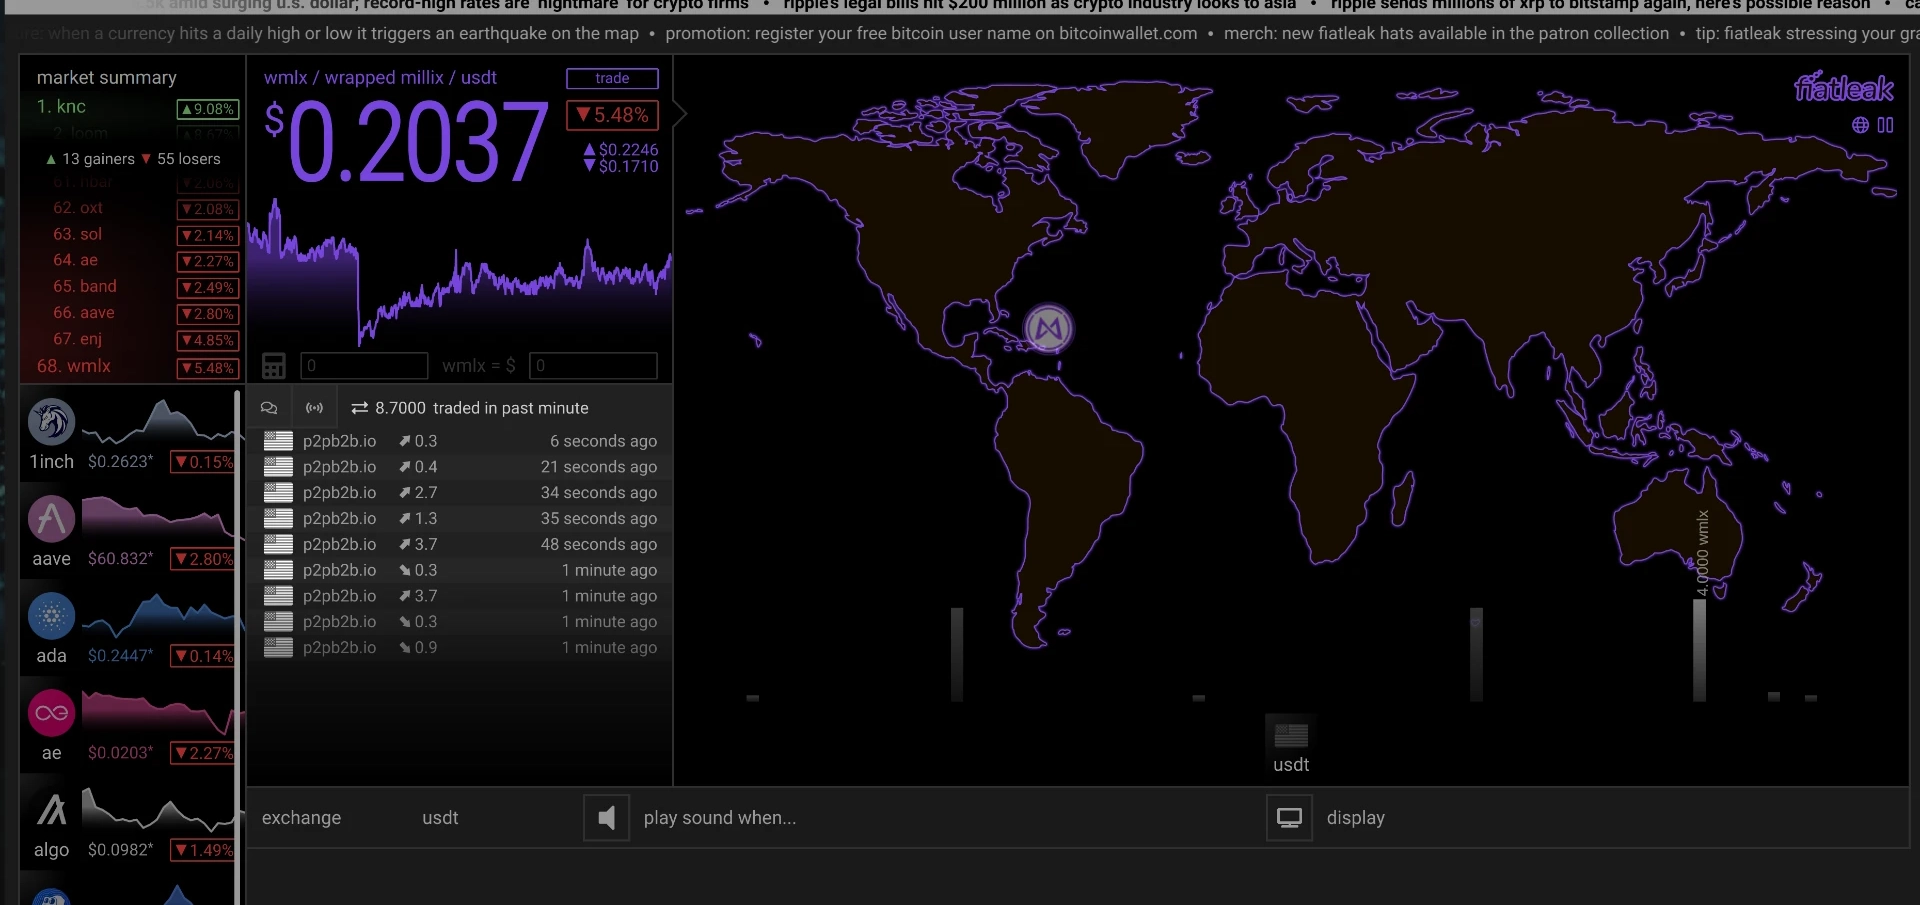Select the aave coin icon
Screen dimensions: 1920x905
(52, 519)
